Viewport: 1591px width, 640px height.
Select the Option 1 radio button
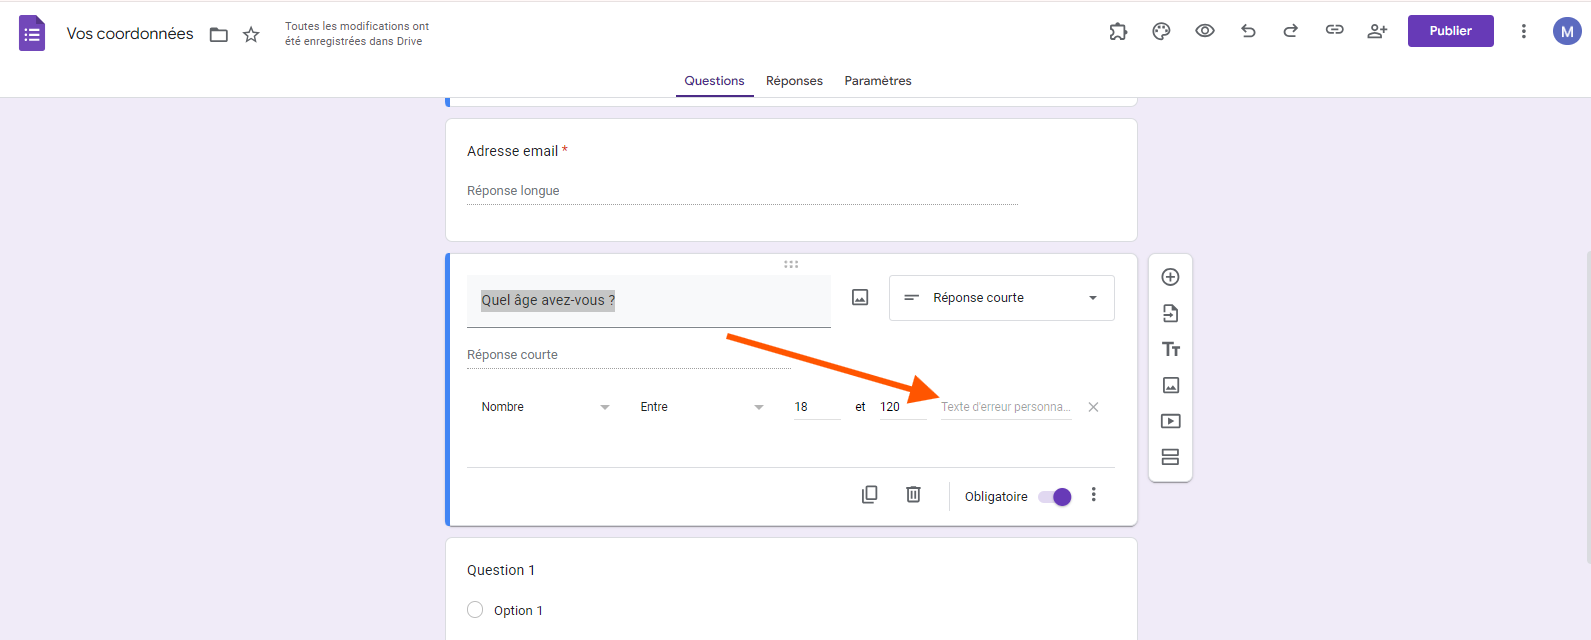click(475, 610)
